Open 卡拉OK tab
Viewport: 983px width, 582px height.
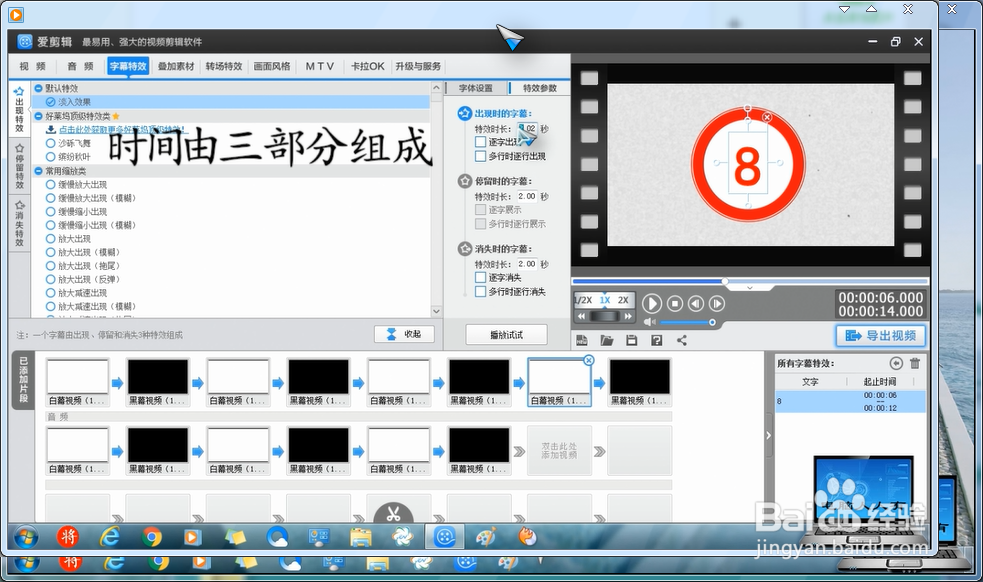tap(368, 66)
